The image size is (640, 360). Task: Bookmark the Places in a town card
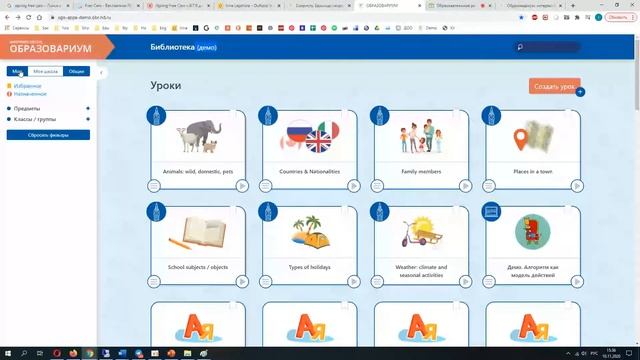[x=569, y=114]
